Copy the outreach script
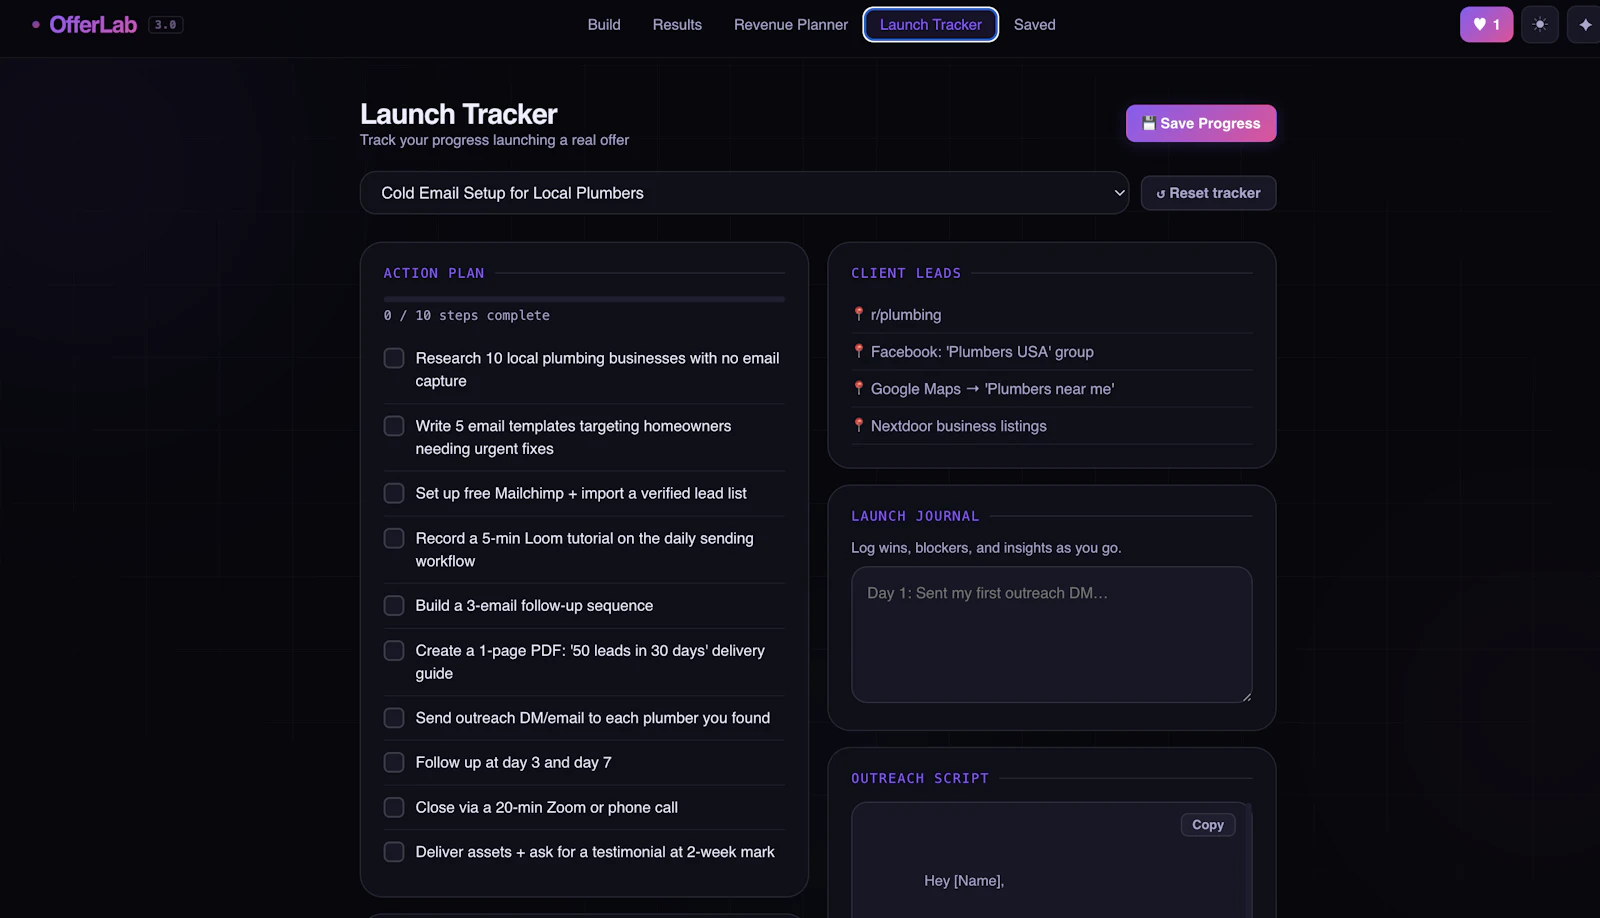Screen dimensions: 1600x918 pyautogui.click(x=1208, y=825)
